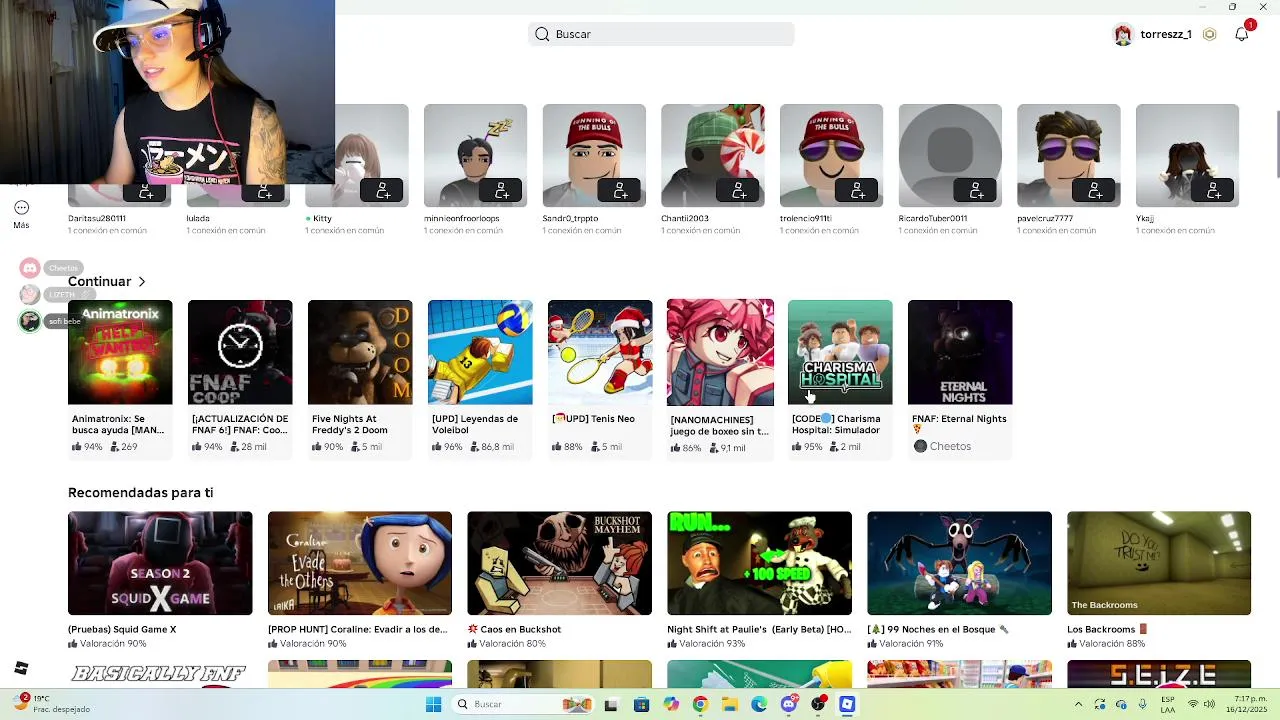Click the magnifier icon in the Buscar bar
Screen dimensions: 1280x720
click(x=542, y=34)
